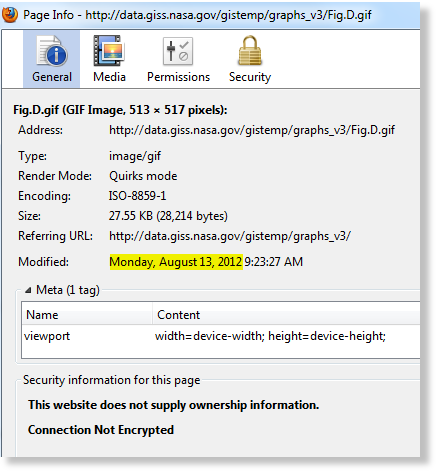The width and height of the screenshot is (436, 473).
Task: Switch to the Media tab icon
Action: (109, 51)
